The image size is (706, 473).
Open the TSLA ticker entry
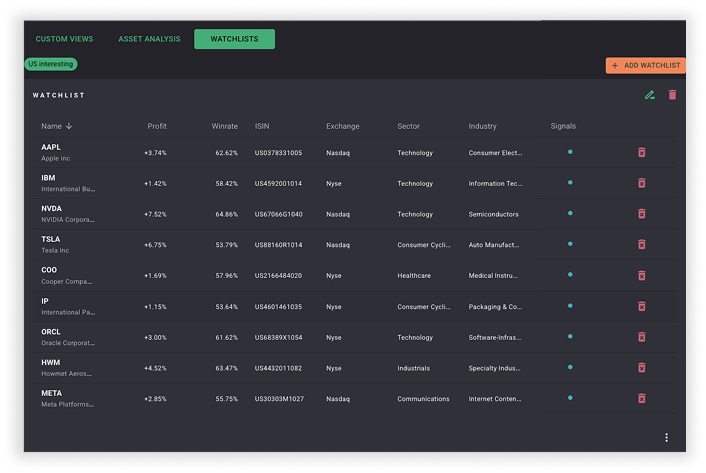50,239
